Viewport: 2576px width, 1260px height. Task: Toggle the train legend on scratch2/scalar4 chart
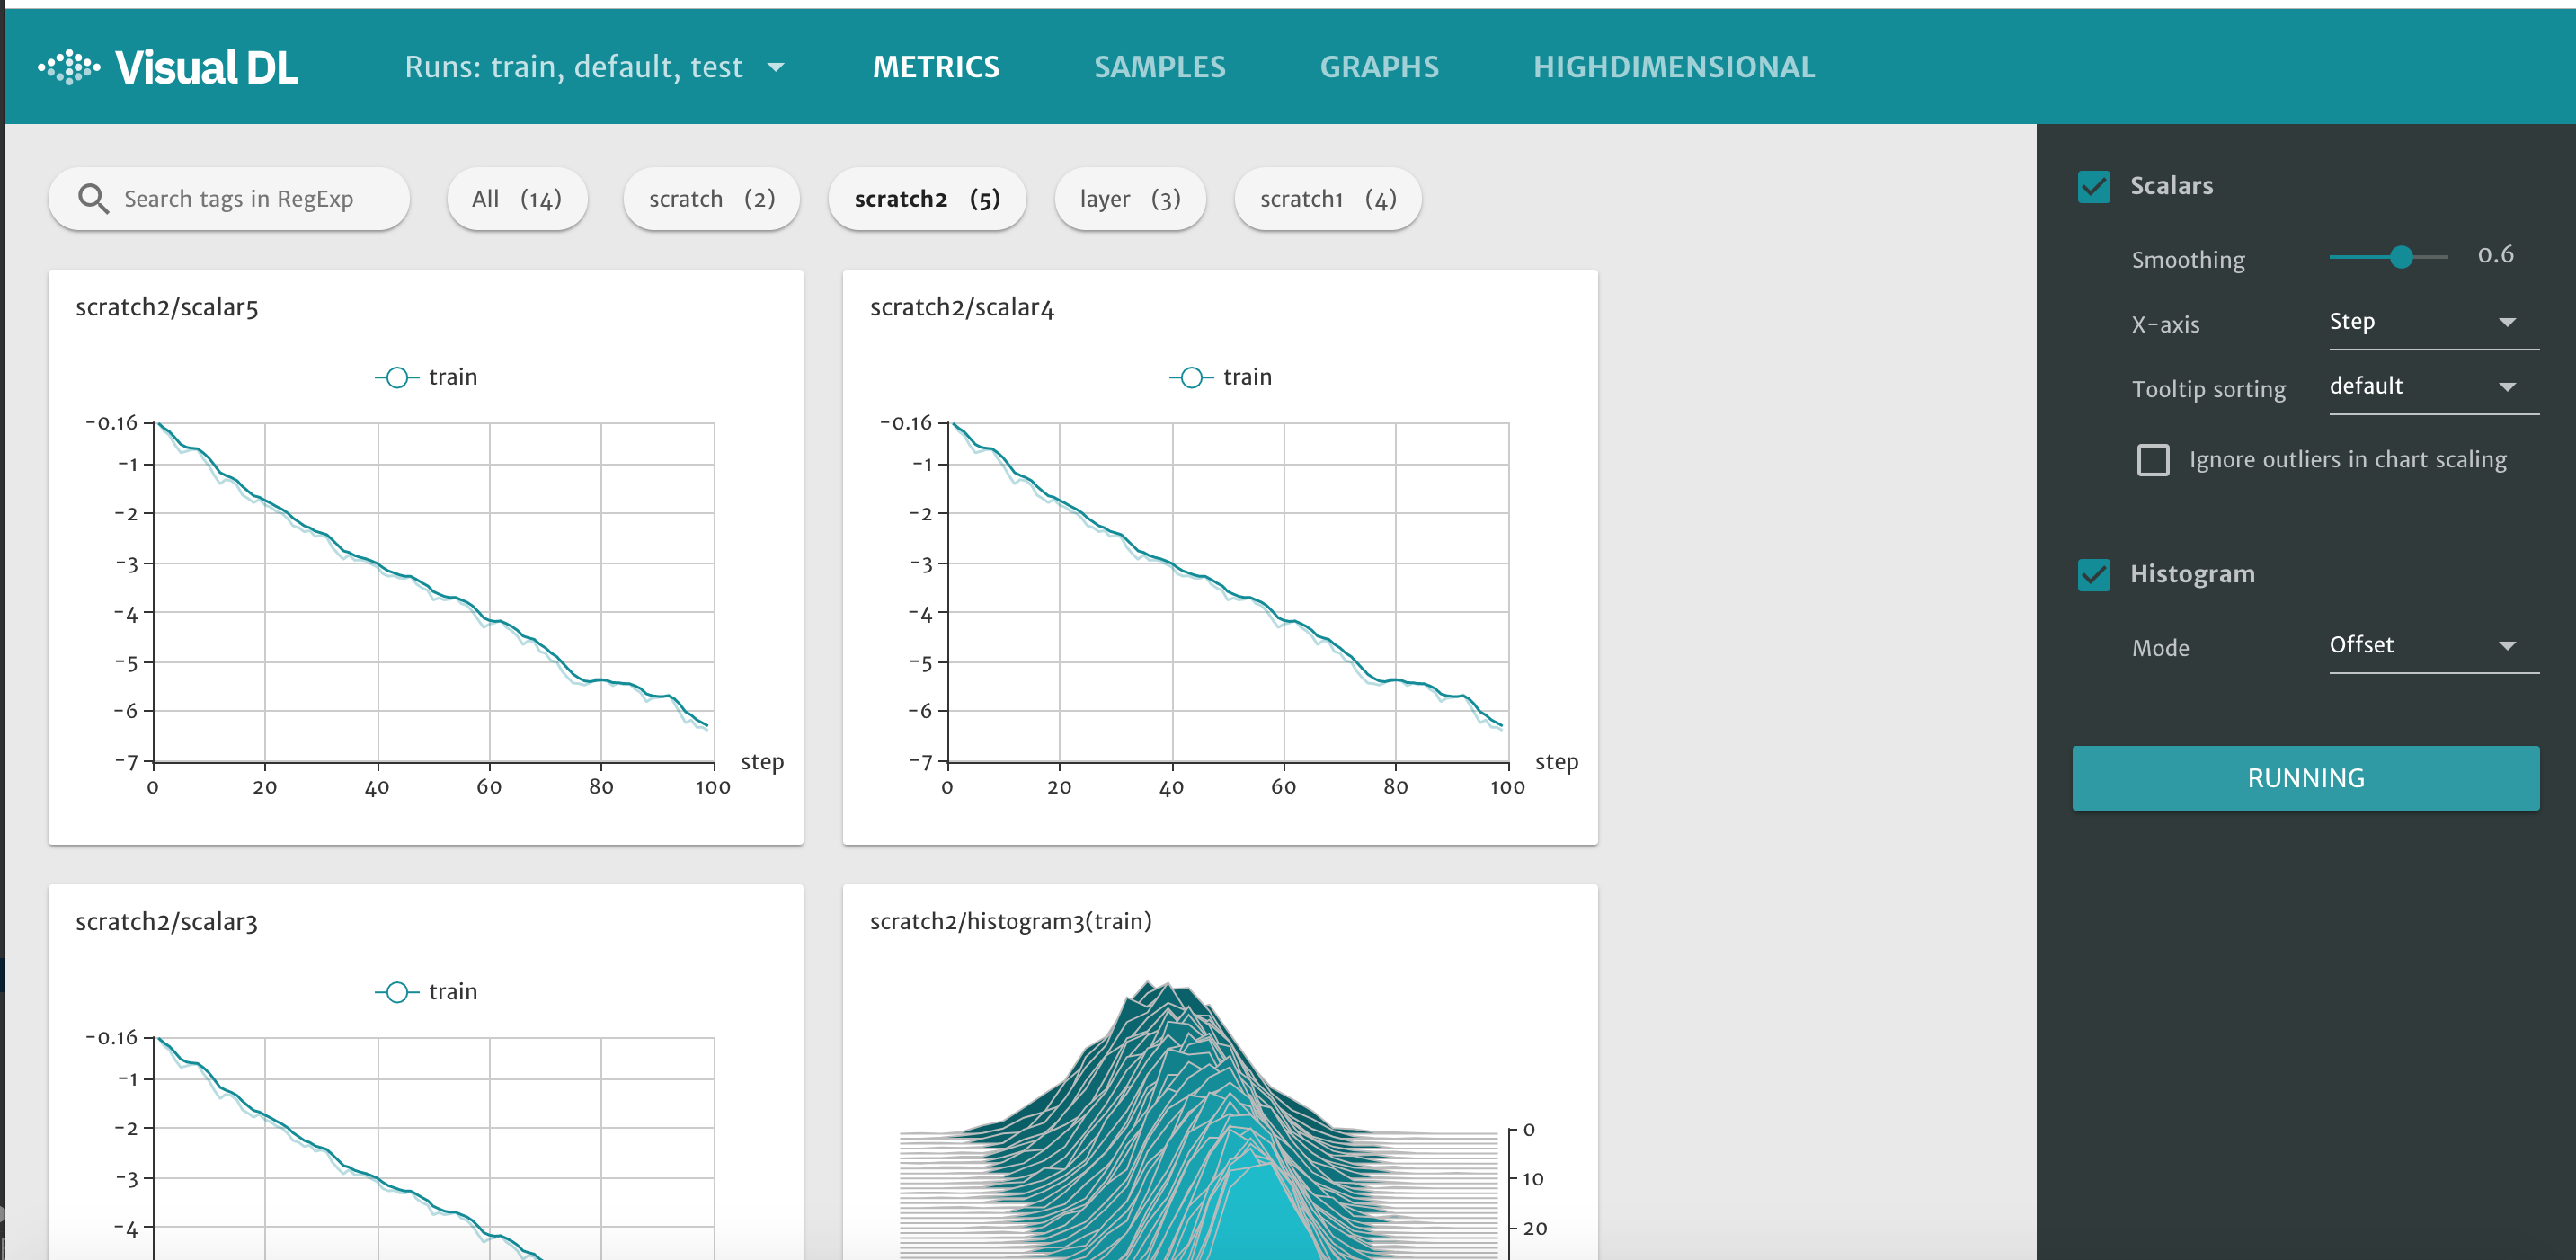click(x=1220, y=377)
